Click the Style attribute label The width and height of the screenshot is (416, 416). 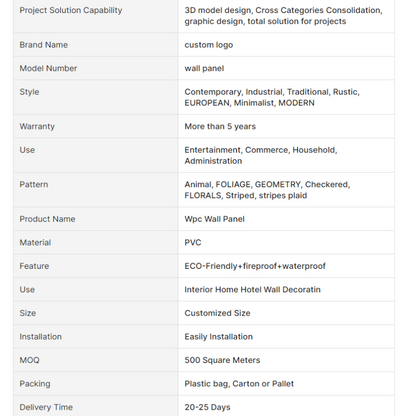click(x=29, y=92)
